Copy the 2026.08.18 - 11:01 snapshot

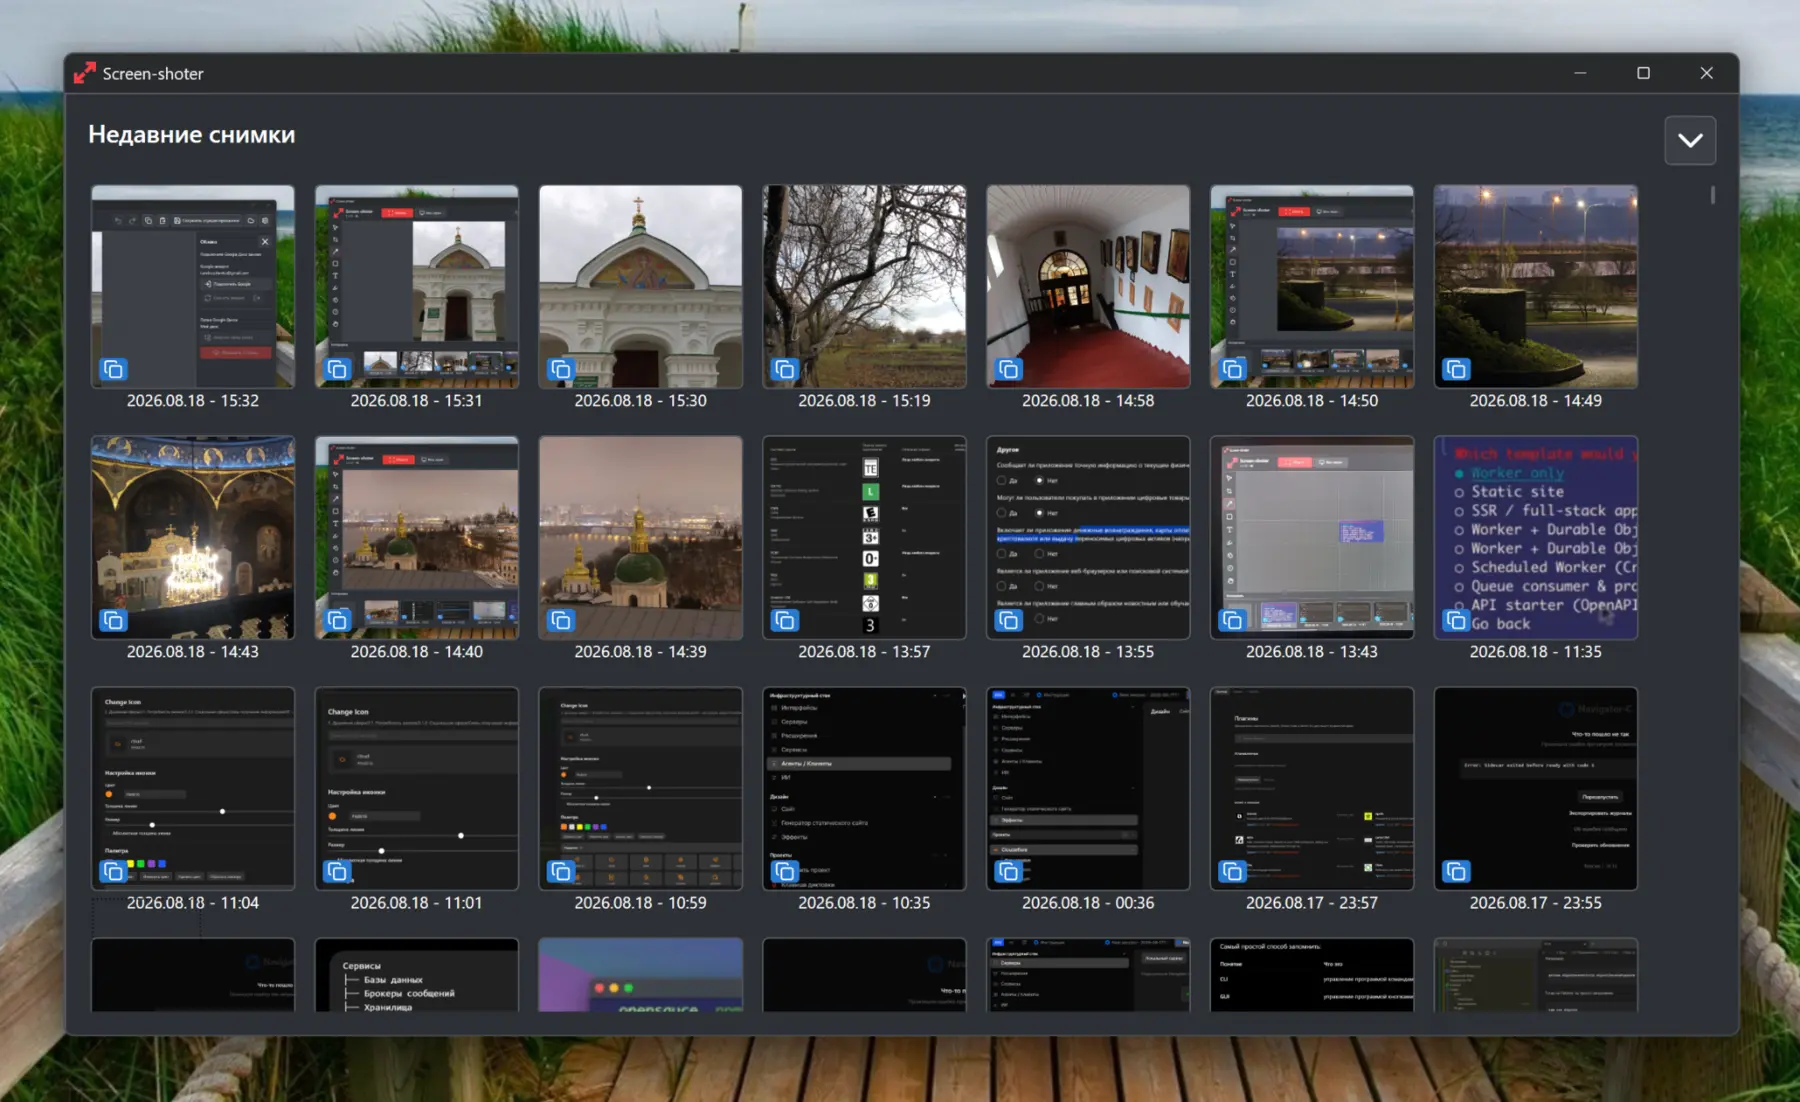338,872
